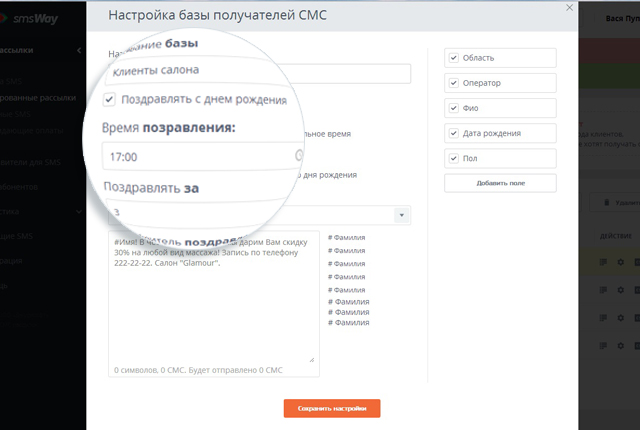Click the trash icon on 'Удалить' button
This screenshot has height=430, width=640.
pos(607,202)
